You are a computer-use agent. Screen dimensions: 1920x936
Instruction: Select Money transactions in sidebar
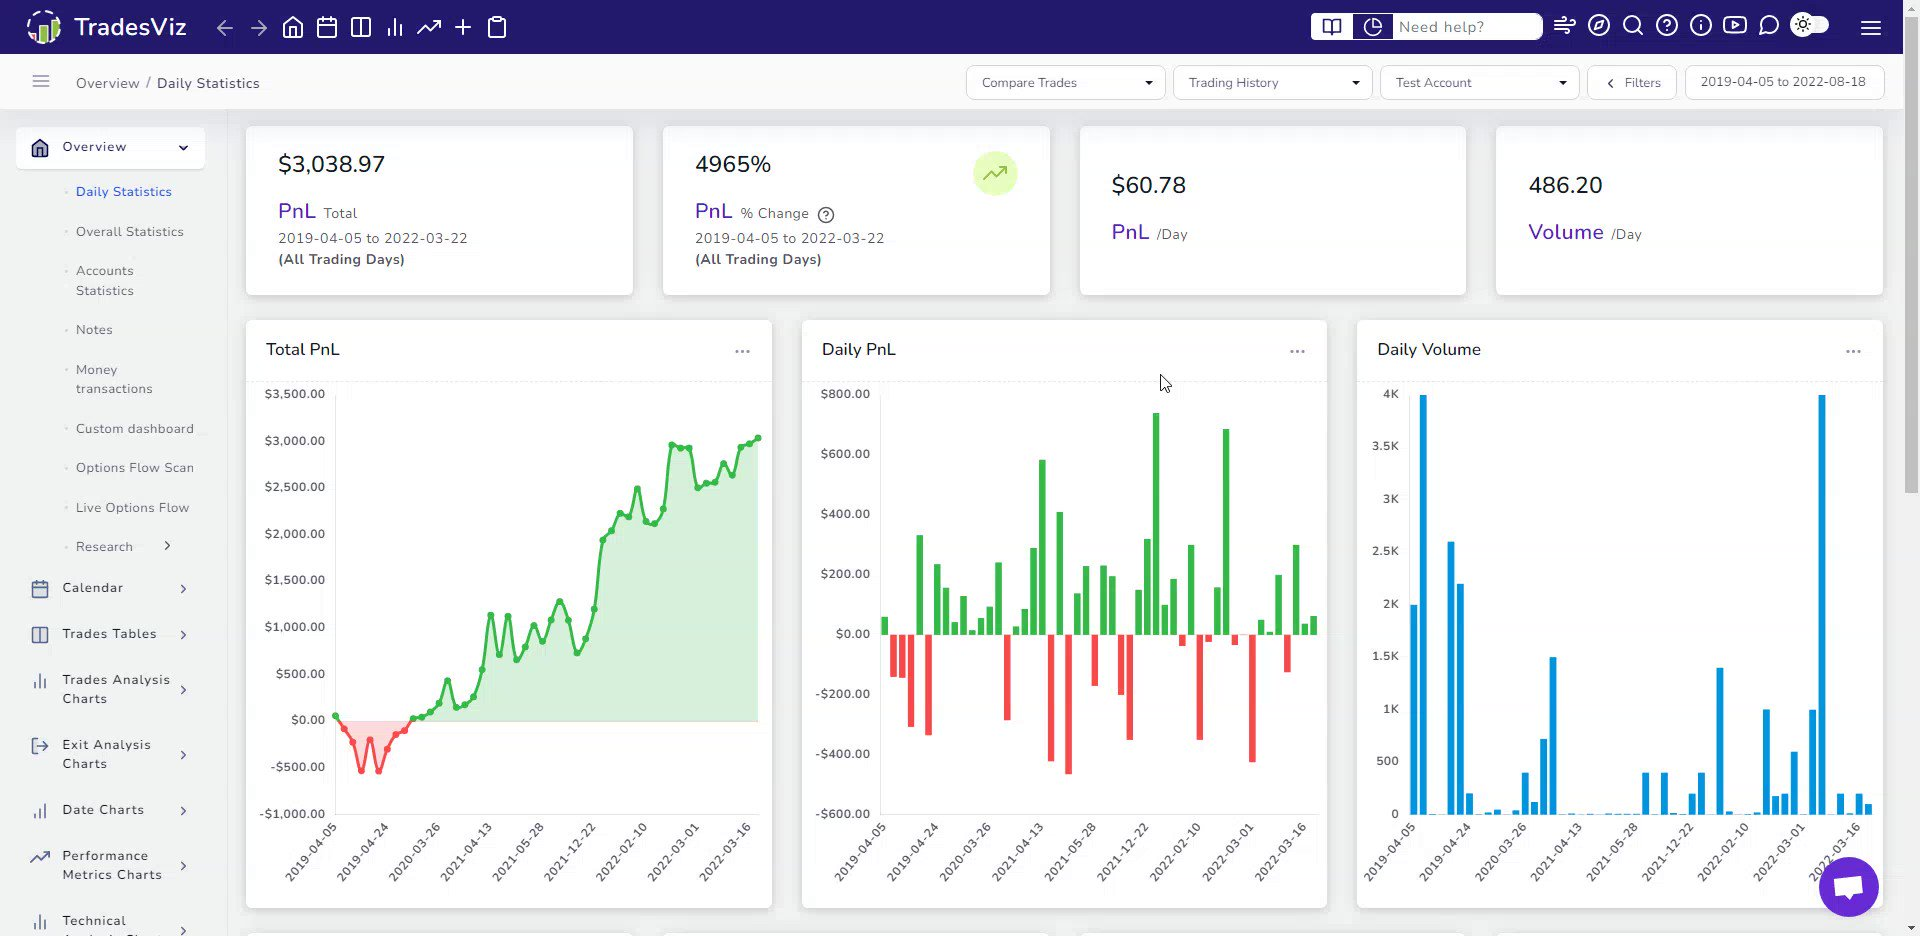point(114,379)
